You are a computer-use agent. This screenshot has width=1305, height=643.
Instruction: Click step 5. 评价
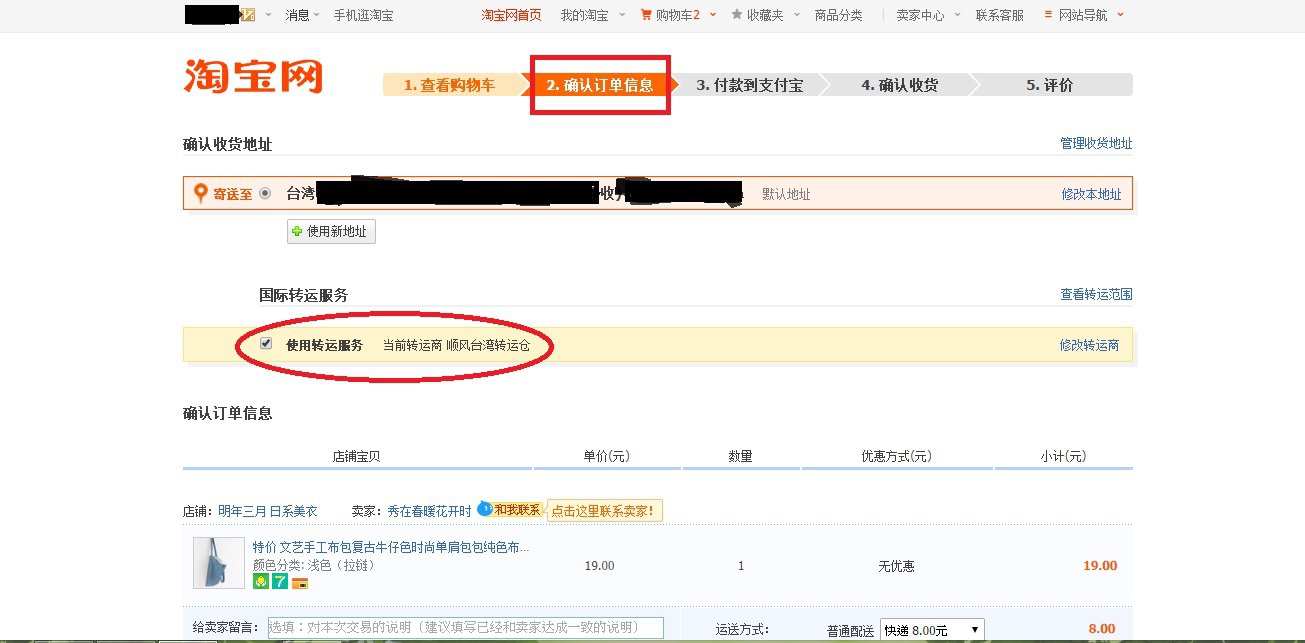(x=1049, y=85)
